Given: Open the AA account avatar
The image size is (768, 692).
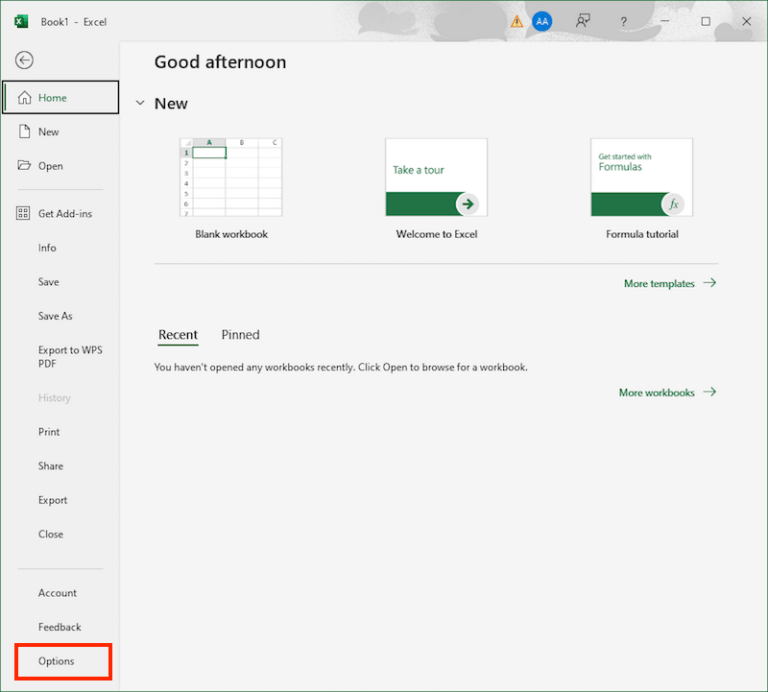Looking at the screenshot, I should click(542, 22).
